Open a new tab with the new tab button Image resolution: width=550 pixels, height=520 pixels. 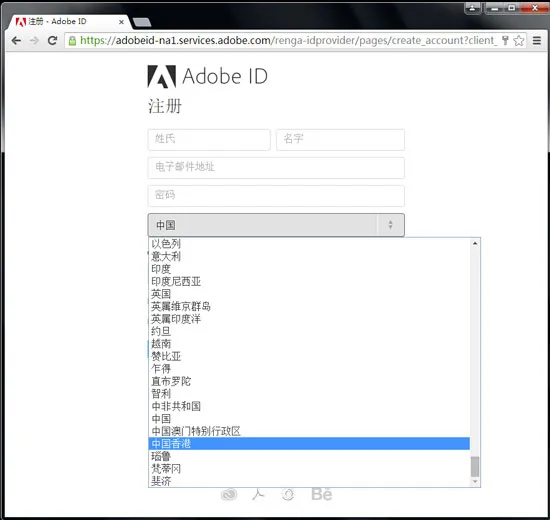pos(142,22)
